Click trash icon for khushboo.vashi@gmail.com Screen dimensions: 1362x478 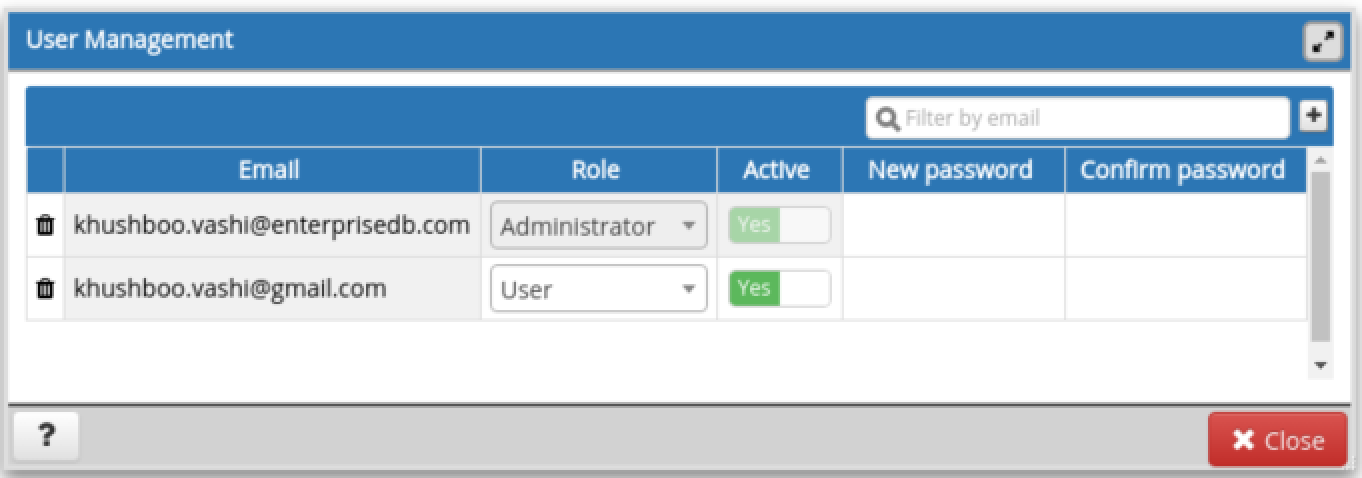tap(45, 289)
